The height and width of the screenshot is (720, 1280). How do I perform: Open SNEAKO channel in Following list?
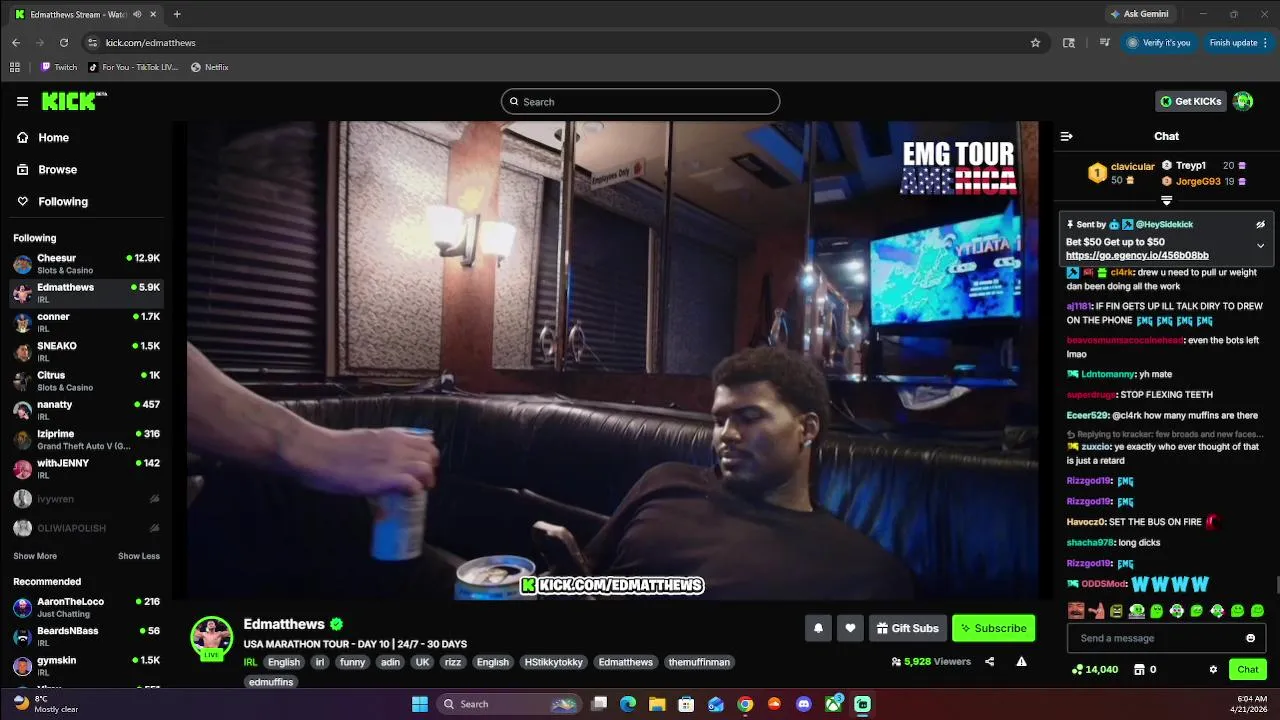pos(85,352)
